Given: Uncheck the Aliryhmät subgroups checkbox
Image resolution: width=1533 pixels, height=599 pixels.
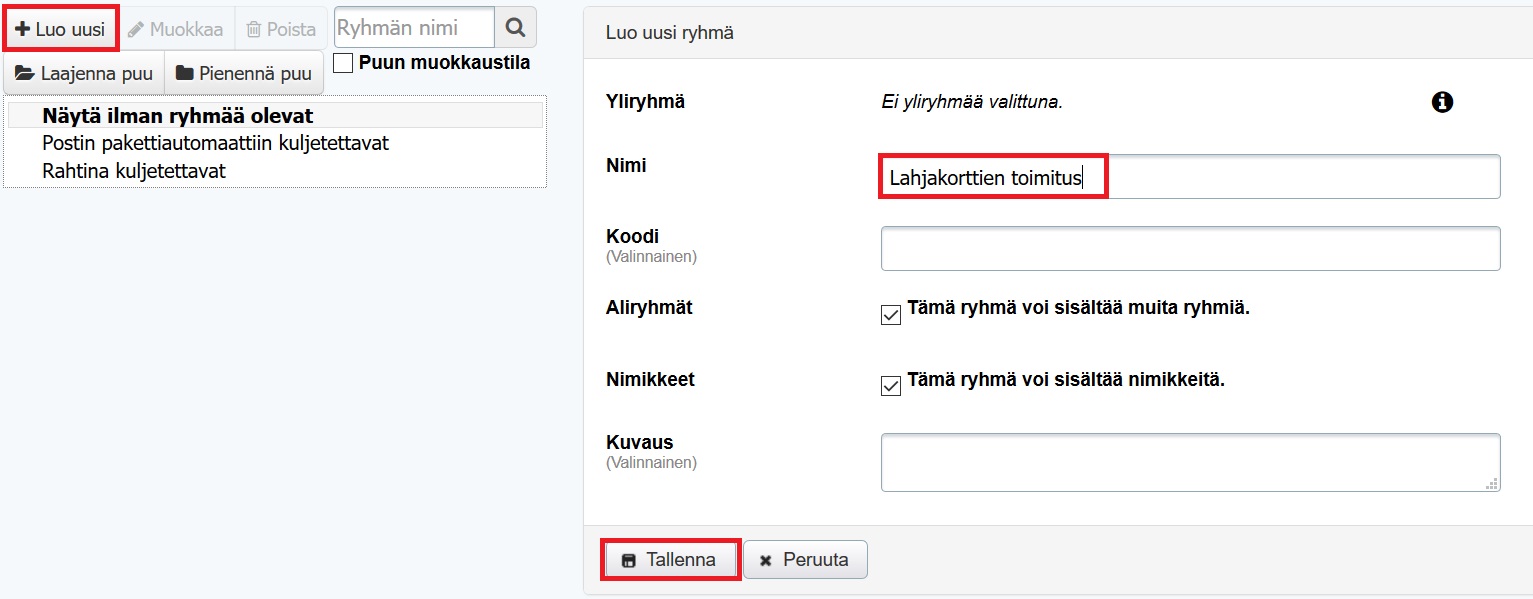Looking at the screenshot, I should point(891,315).
